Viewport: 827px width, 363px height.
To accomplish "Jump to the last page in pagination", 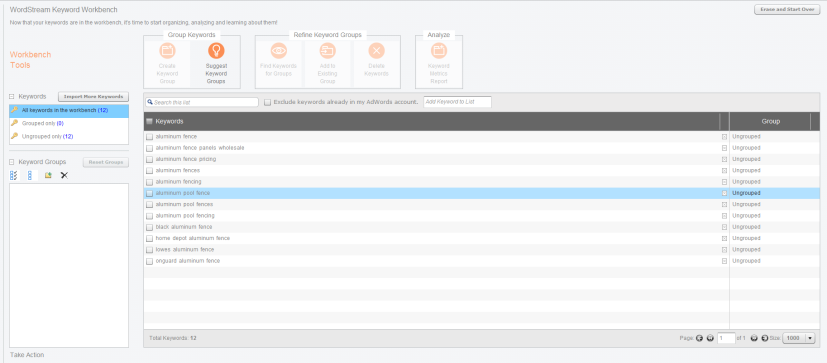I will click(764, 338).
